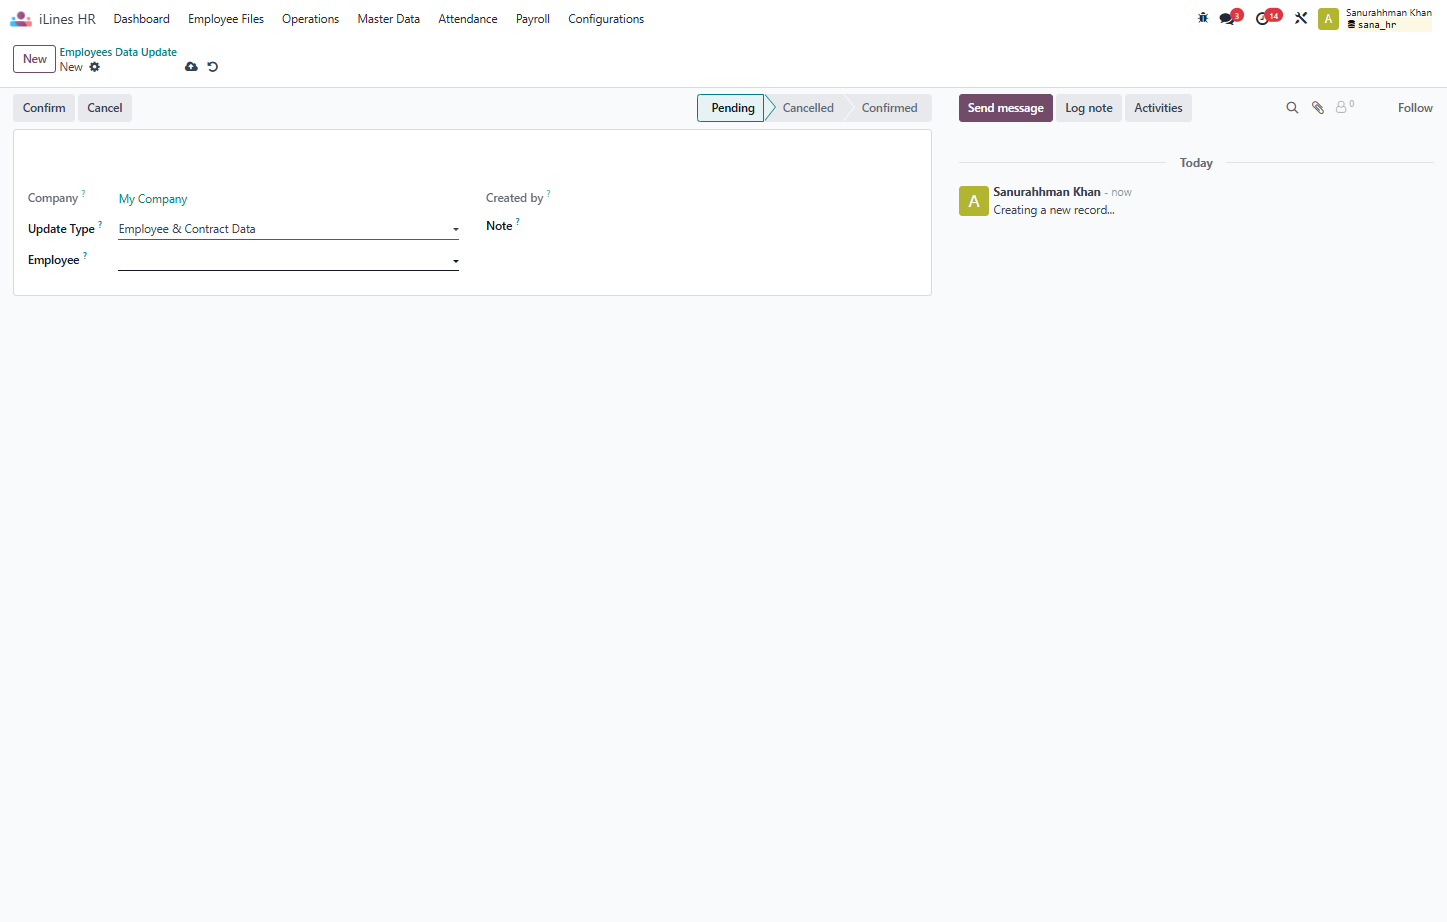1447x922 pixels.
Task: Click the Note help tooltip mark
Action: coord(517,221)
